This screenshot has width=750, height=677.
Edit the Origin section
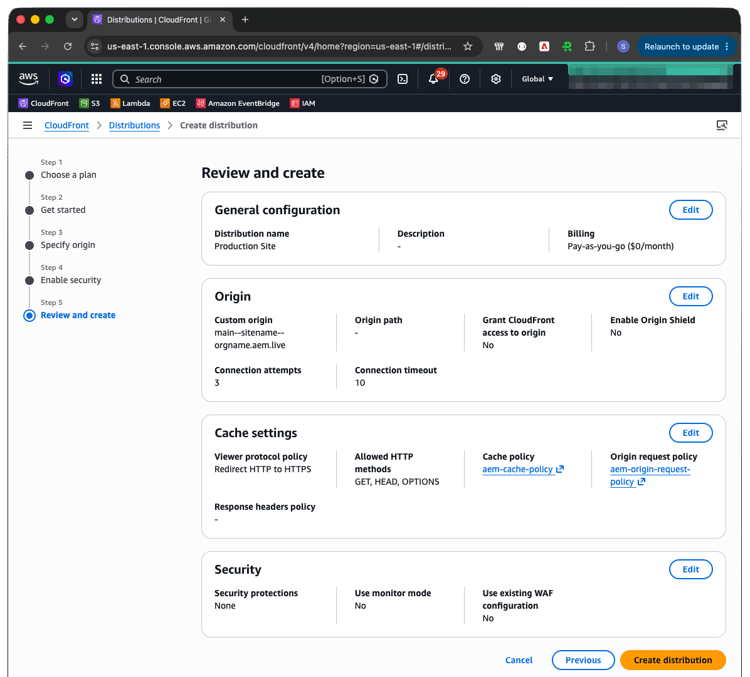(691, 296)
